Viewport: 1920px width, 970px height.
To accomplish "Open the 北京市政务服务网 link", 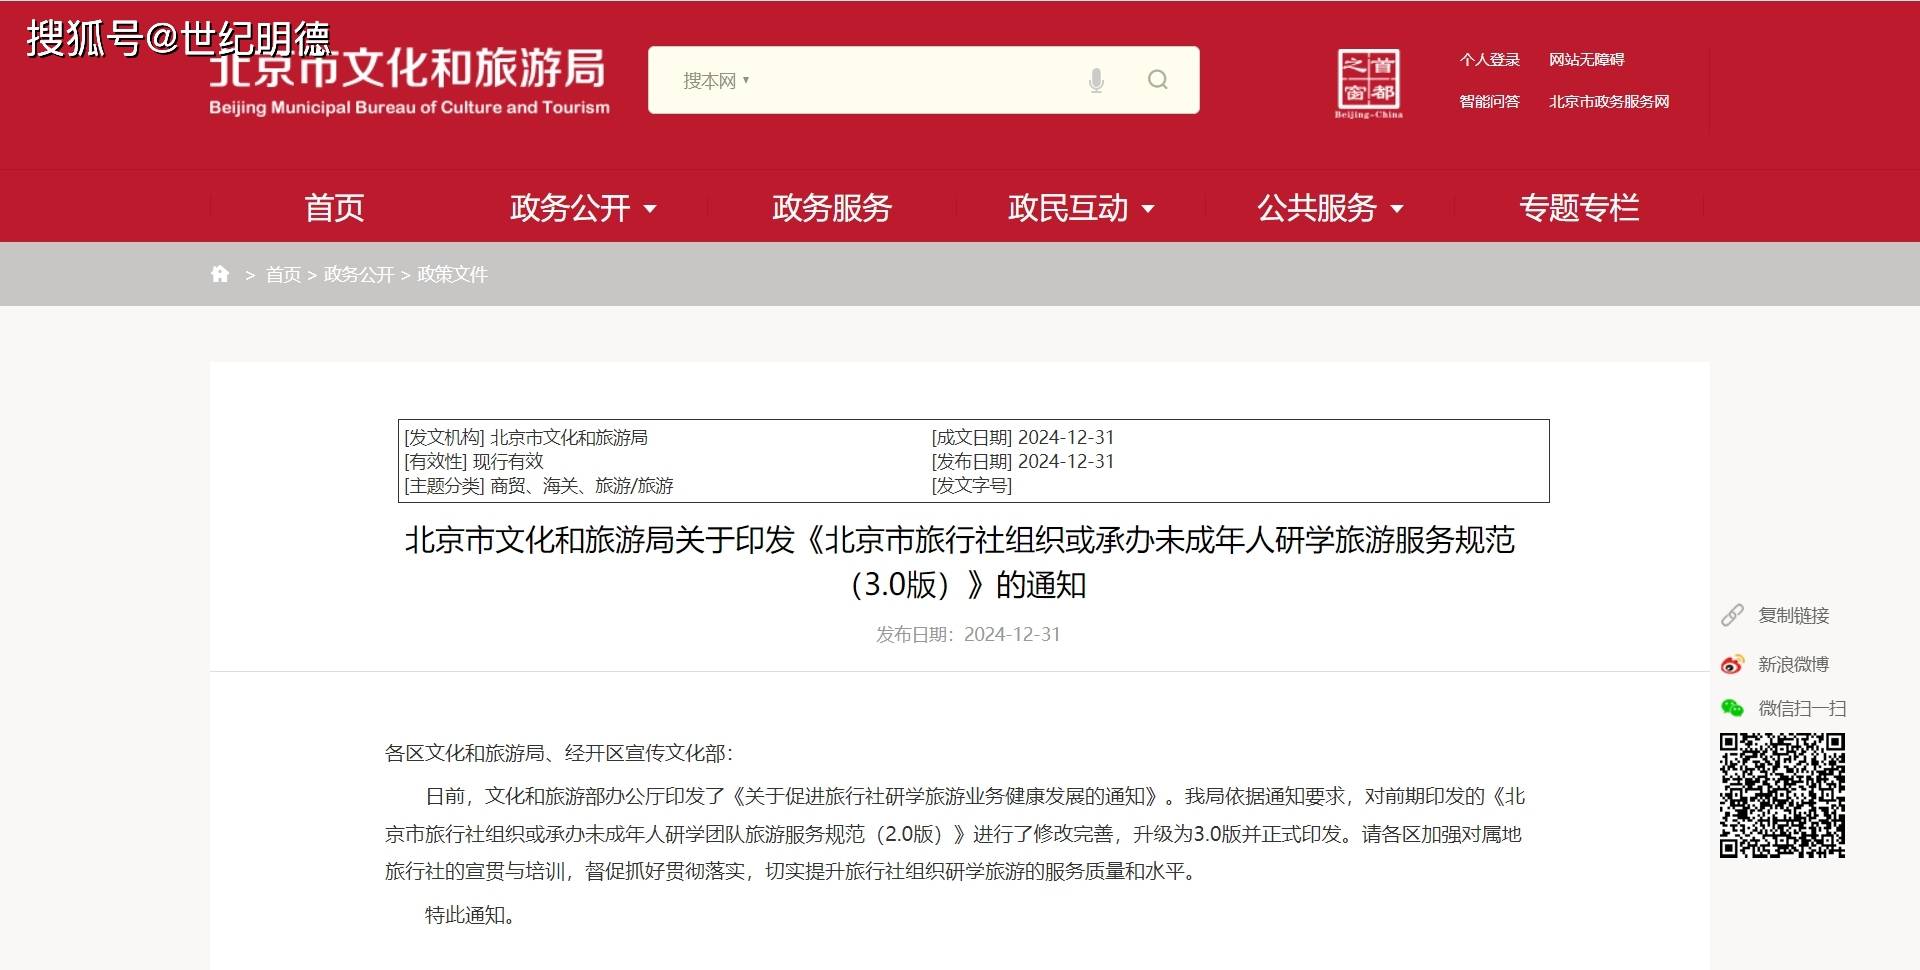I will tap(1610, 101).
